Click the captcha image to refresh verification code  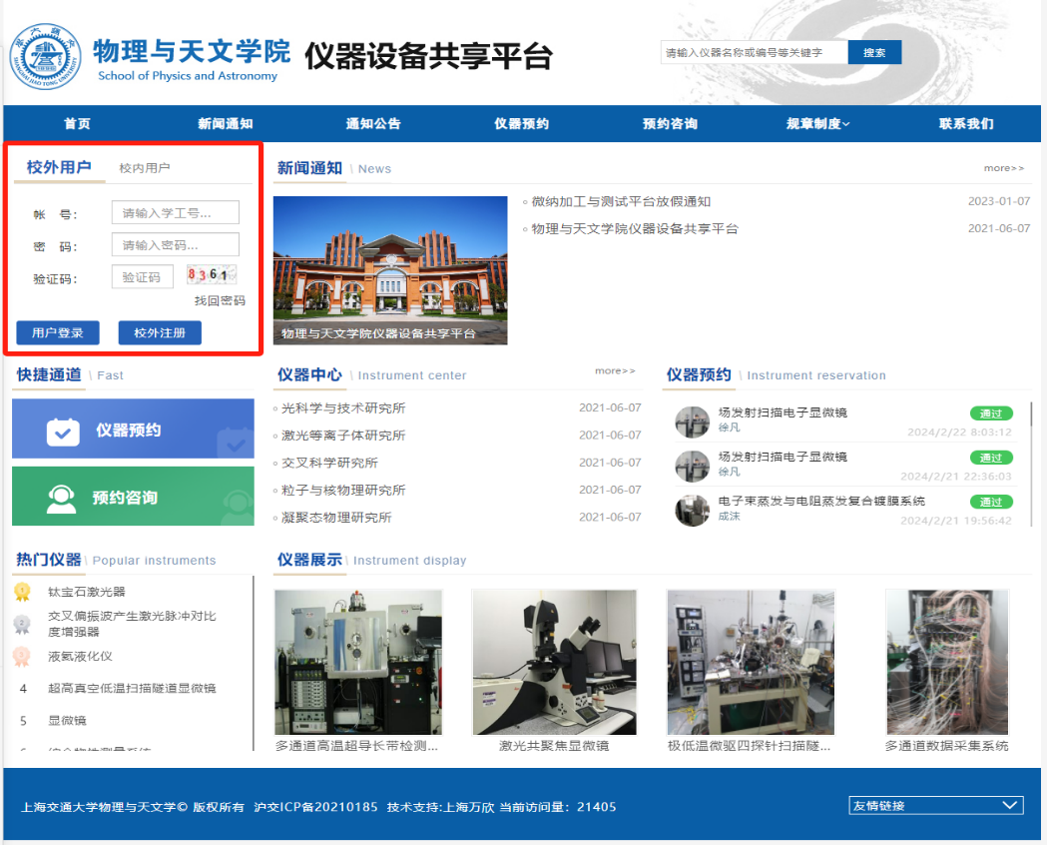[x=211, y=275]
